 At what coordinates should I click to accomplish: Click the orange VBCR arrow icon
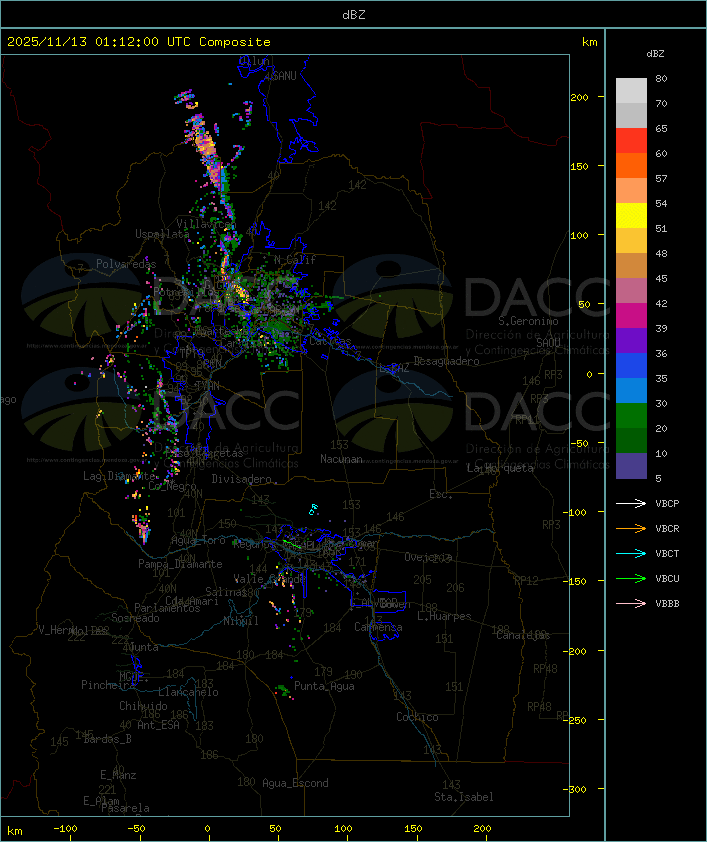tap(631, 528)
